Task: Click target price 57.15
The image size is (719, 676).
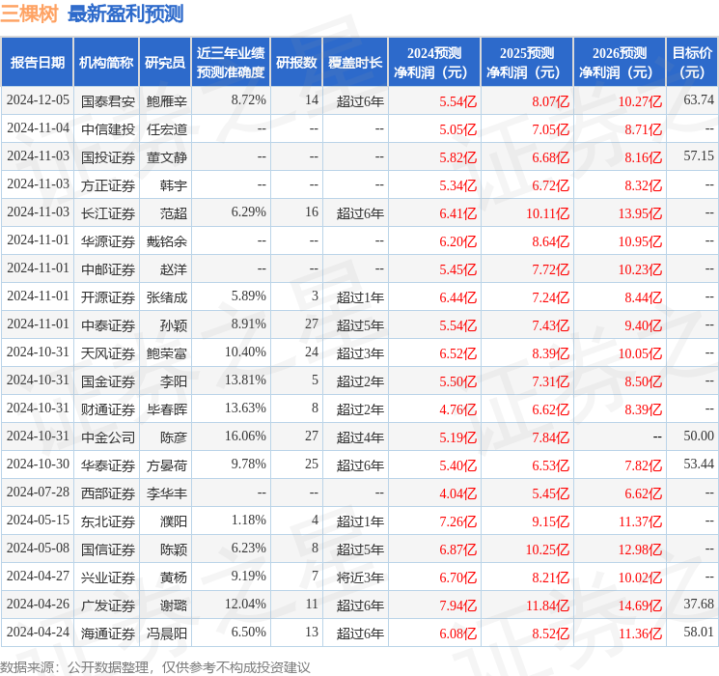Action: click(698, 156)
